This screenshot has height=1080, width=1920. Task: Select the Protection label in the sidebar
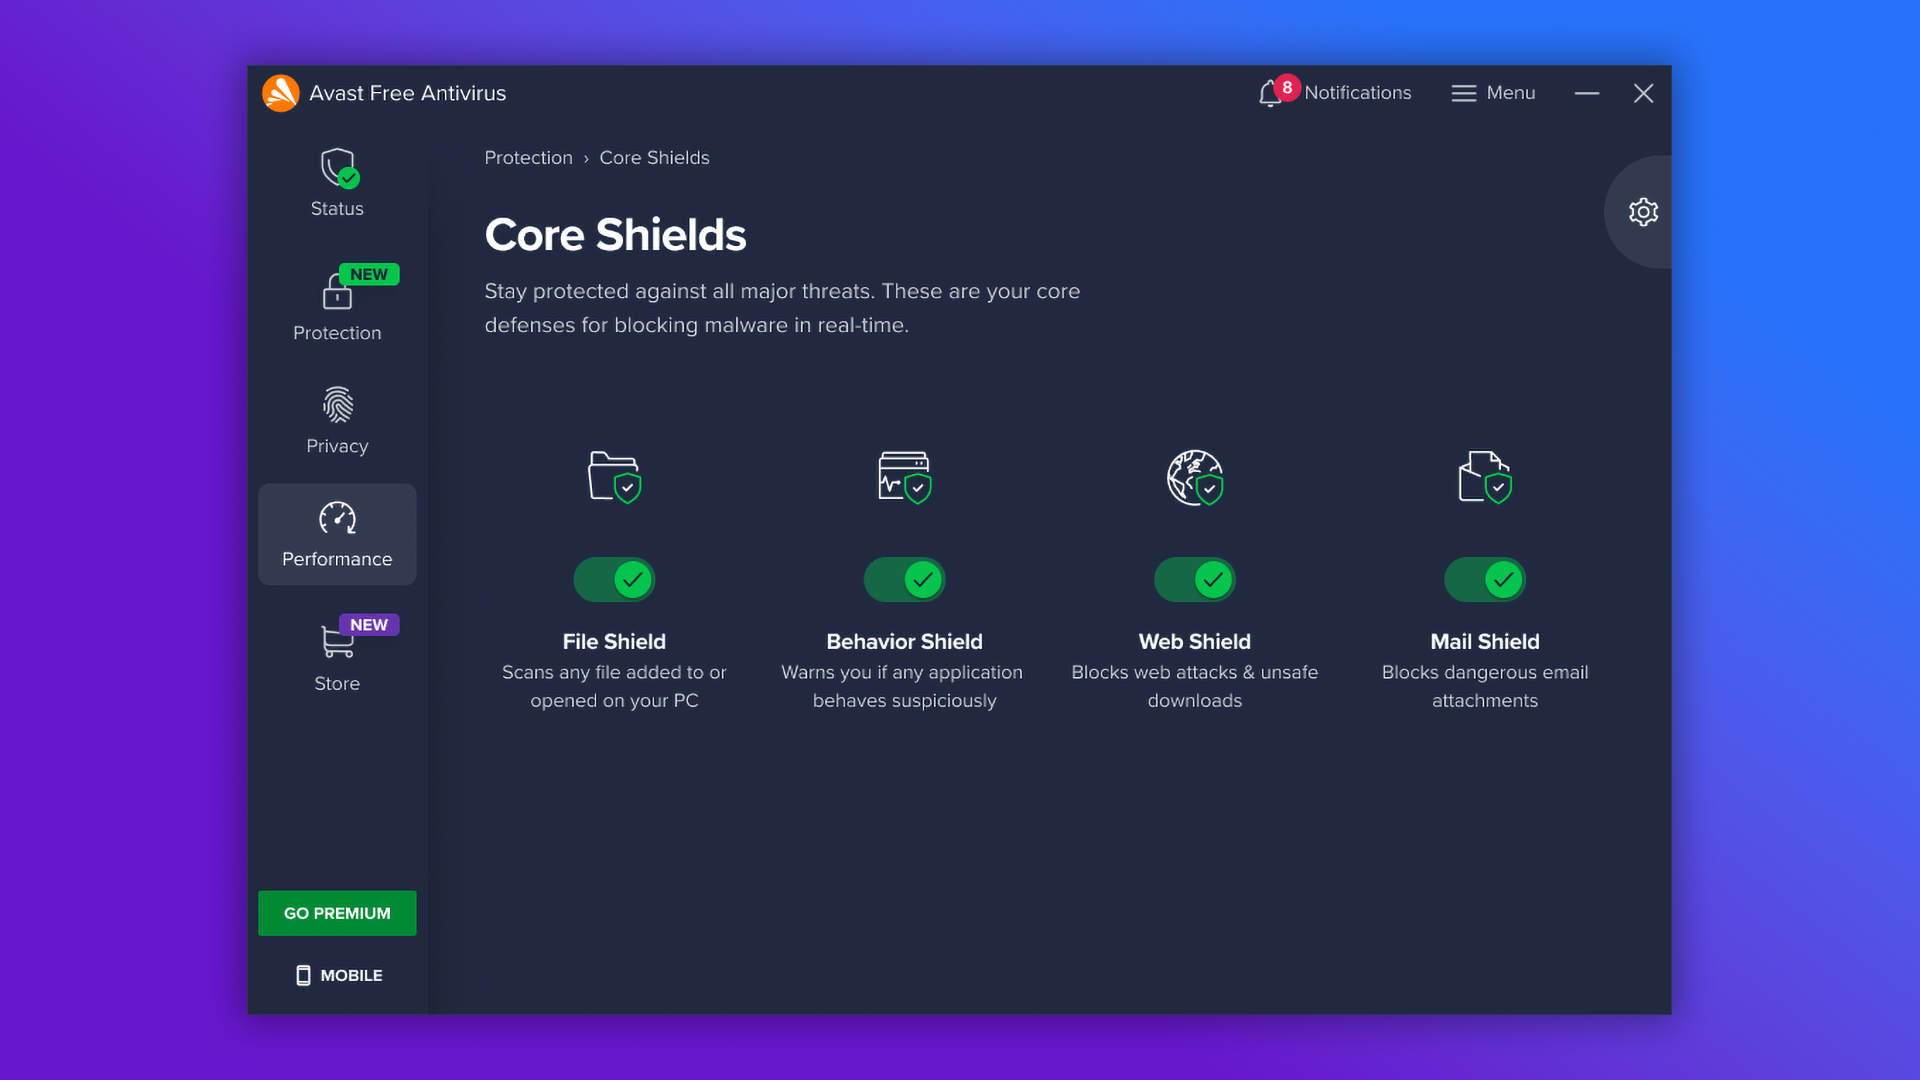click(337, 333)
